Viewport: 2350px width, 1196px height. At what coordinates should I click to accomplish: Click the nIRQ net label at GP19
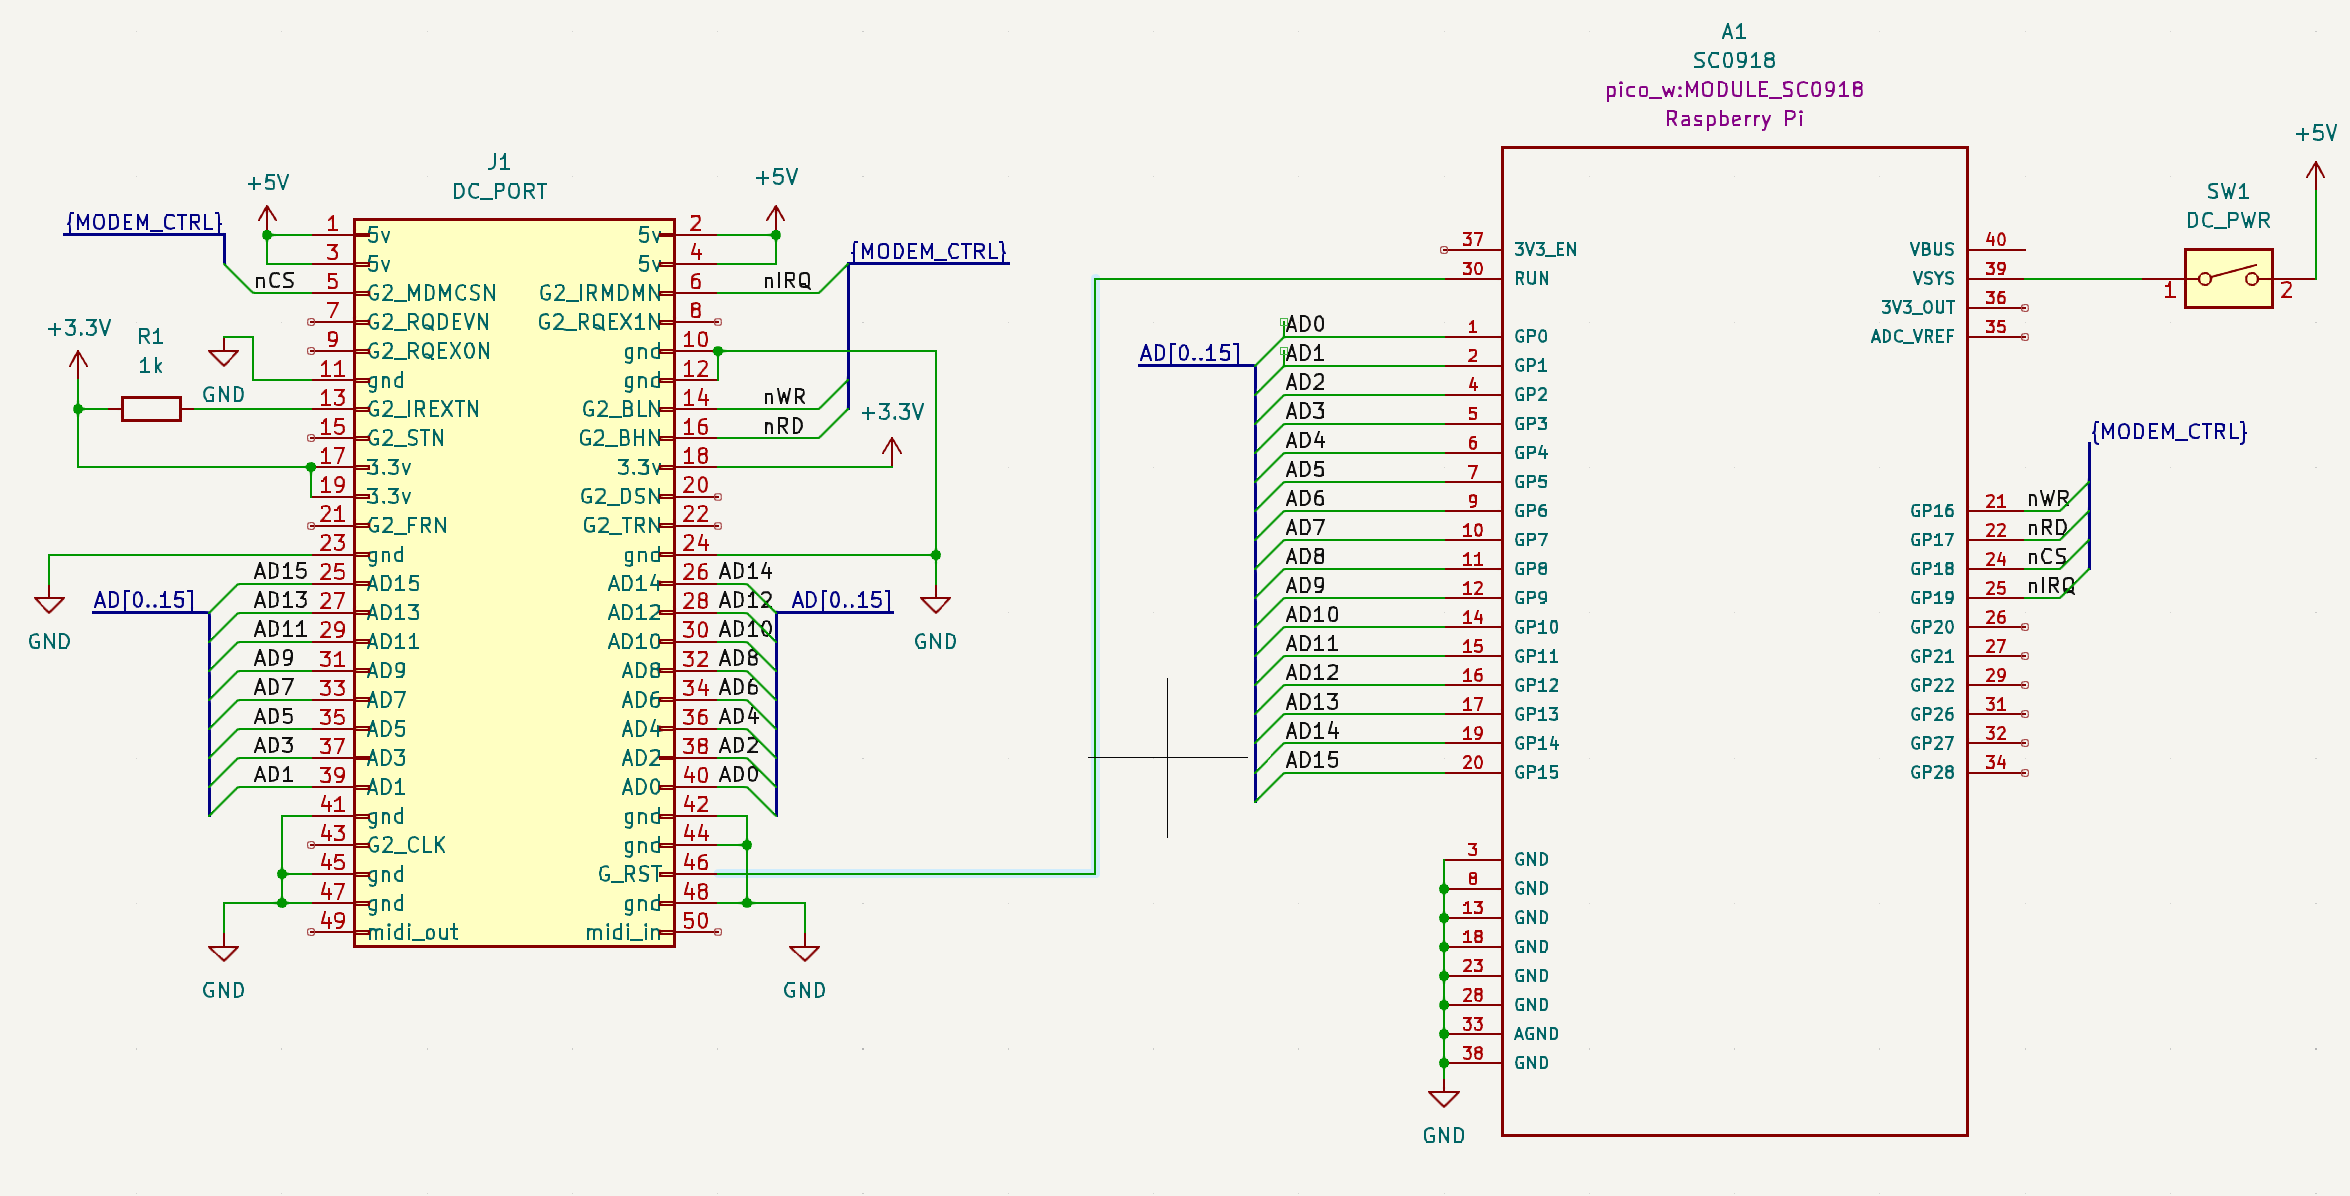tap(2051, 586)
